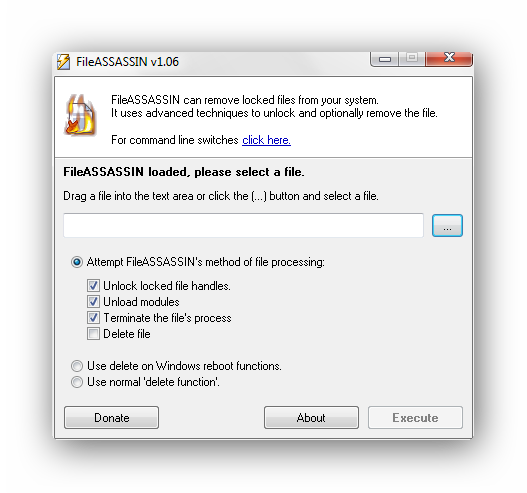Screen dimensions: 527x493
Task: Open the Donate button
Action: click(x=111, y=417)
